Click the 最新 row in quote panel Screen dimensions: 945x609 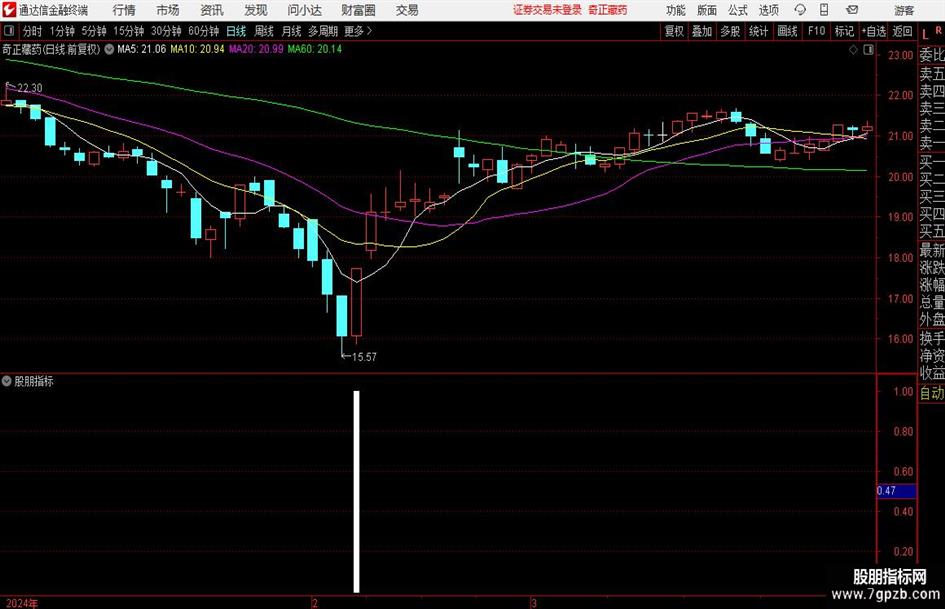click(x=932, y=250)
